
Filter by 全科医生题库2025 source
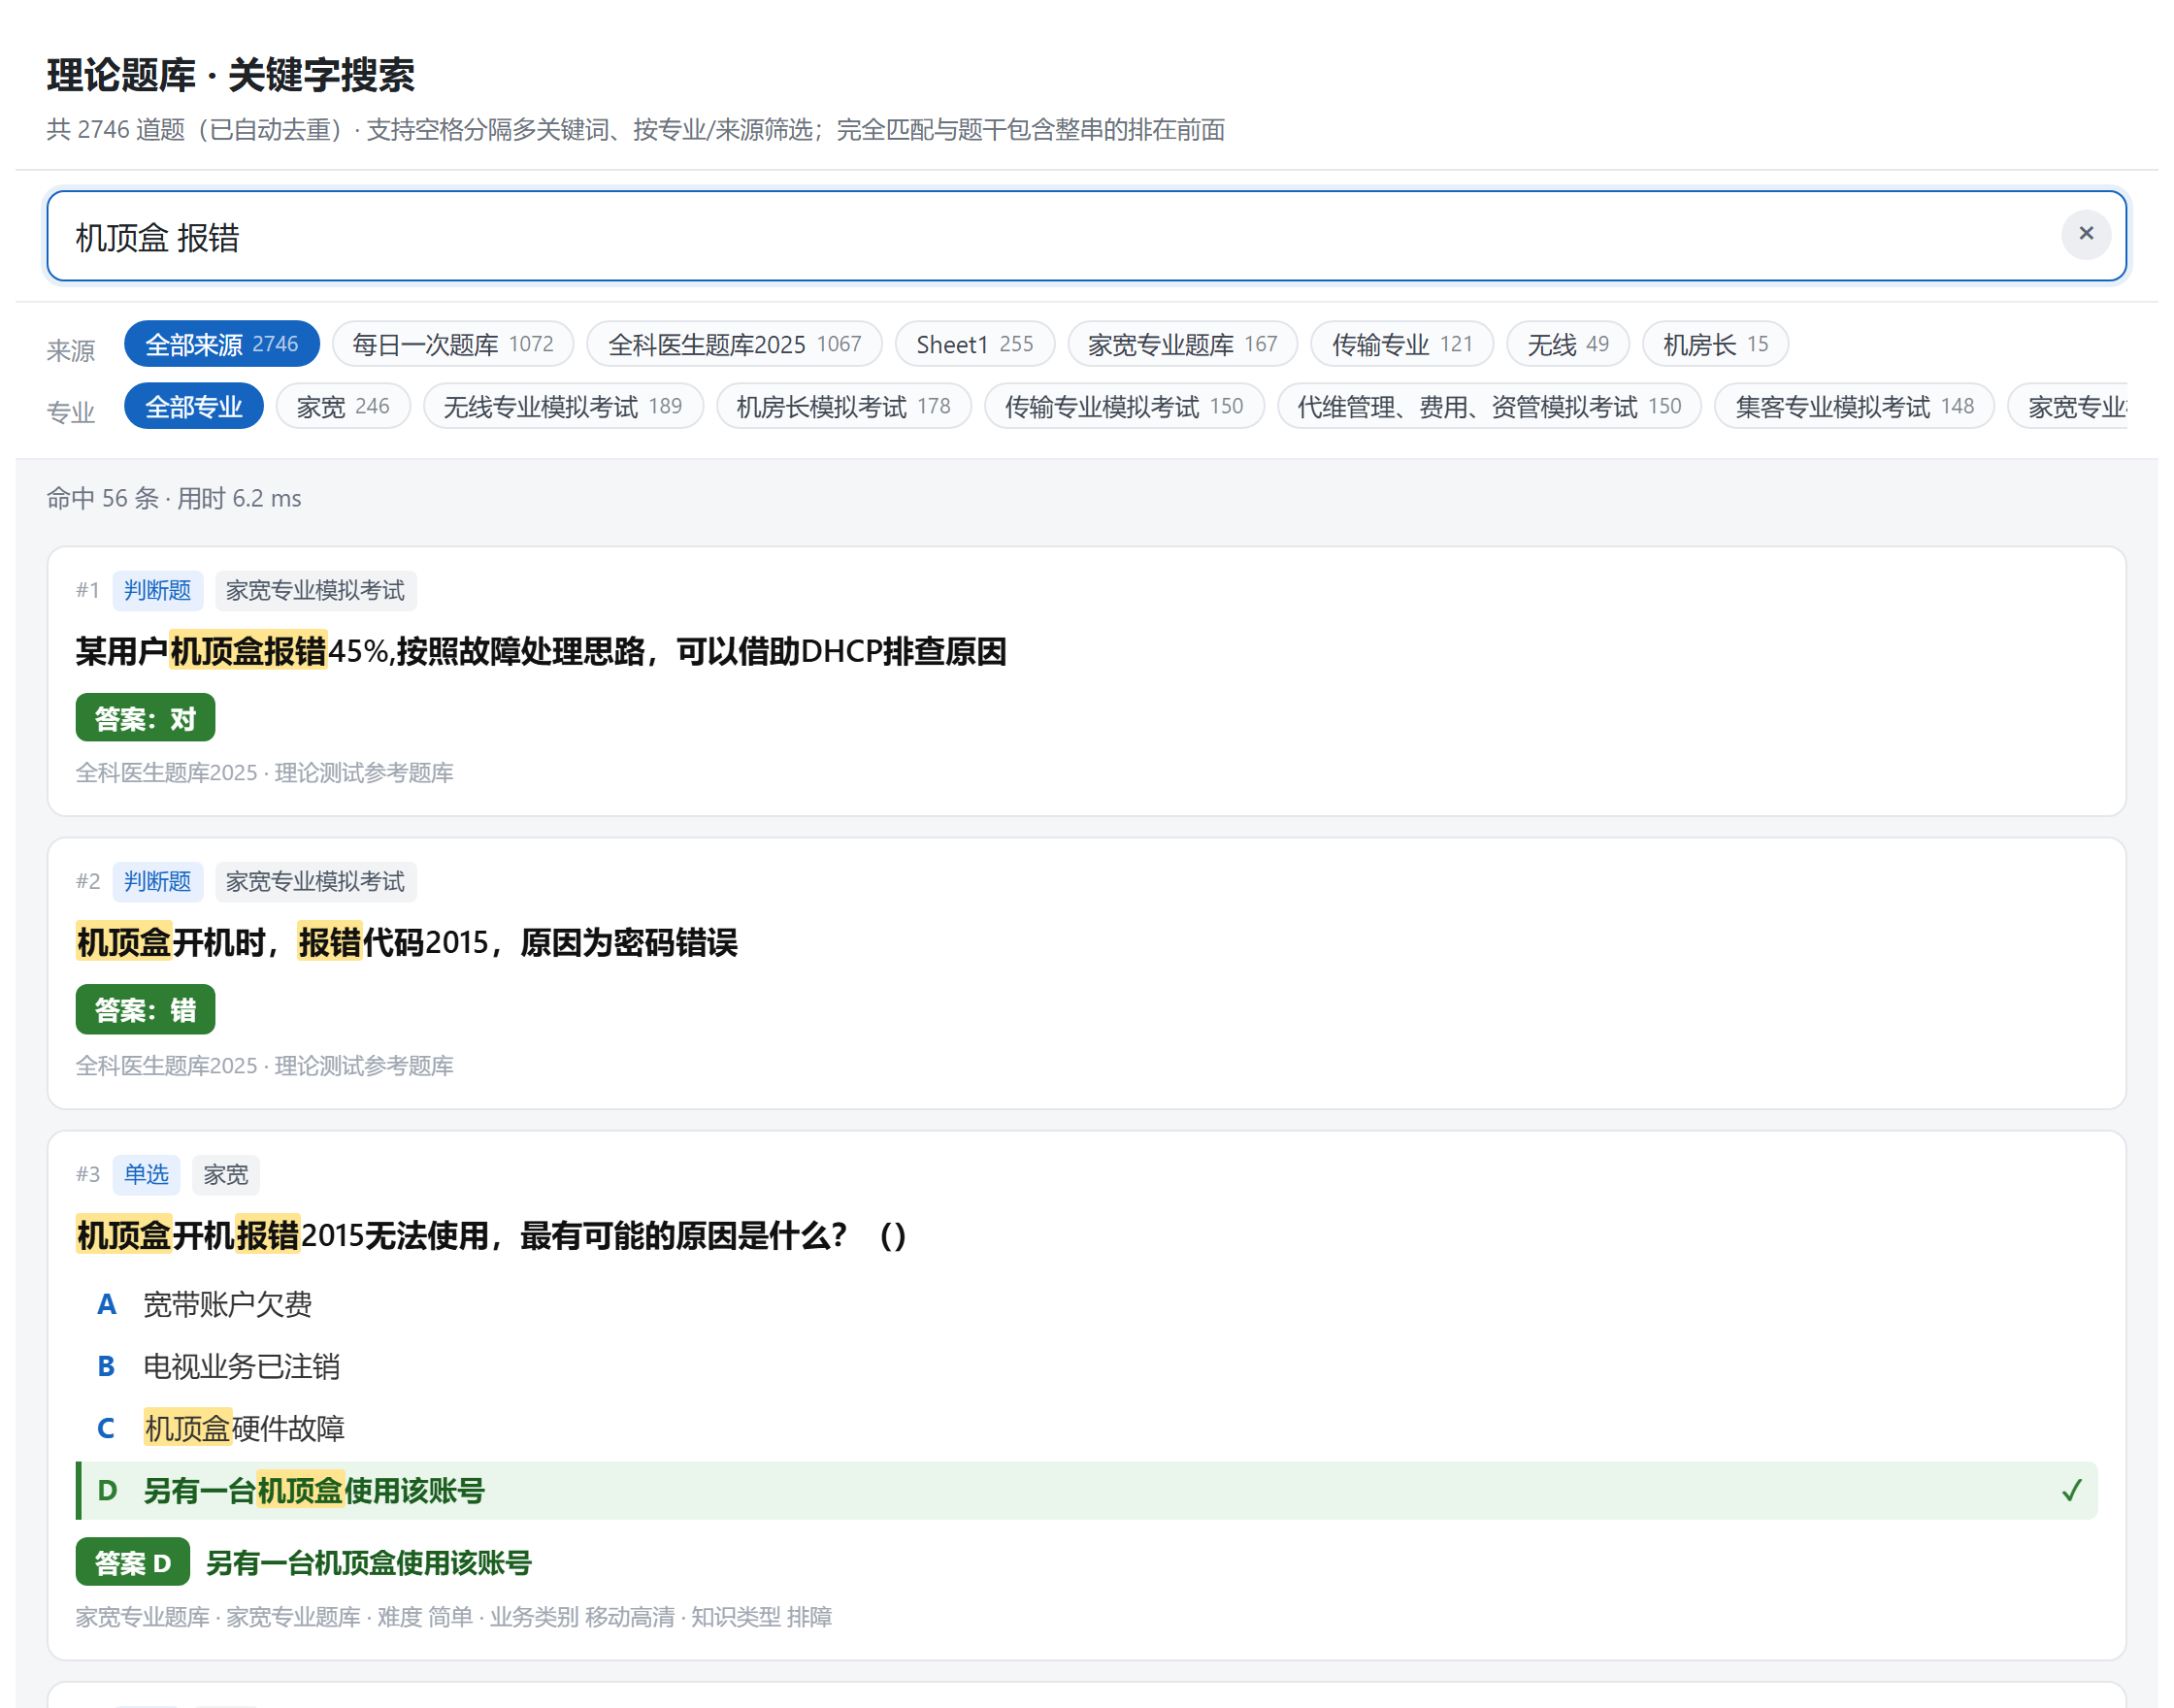pyautogui.click(x=734, y=344)
